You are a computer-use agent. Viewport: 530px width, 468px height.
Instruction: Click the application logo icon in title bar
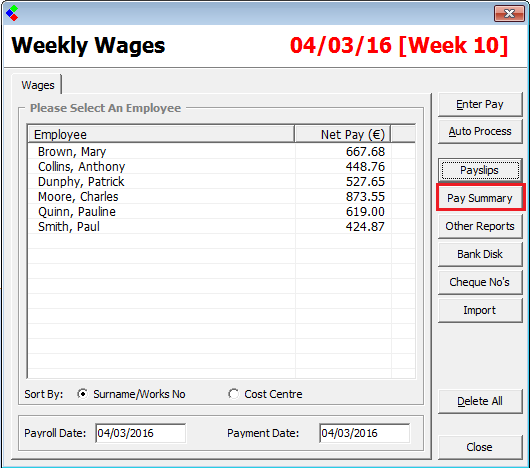point(12,13)
